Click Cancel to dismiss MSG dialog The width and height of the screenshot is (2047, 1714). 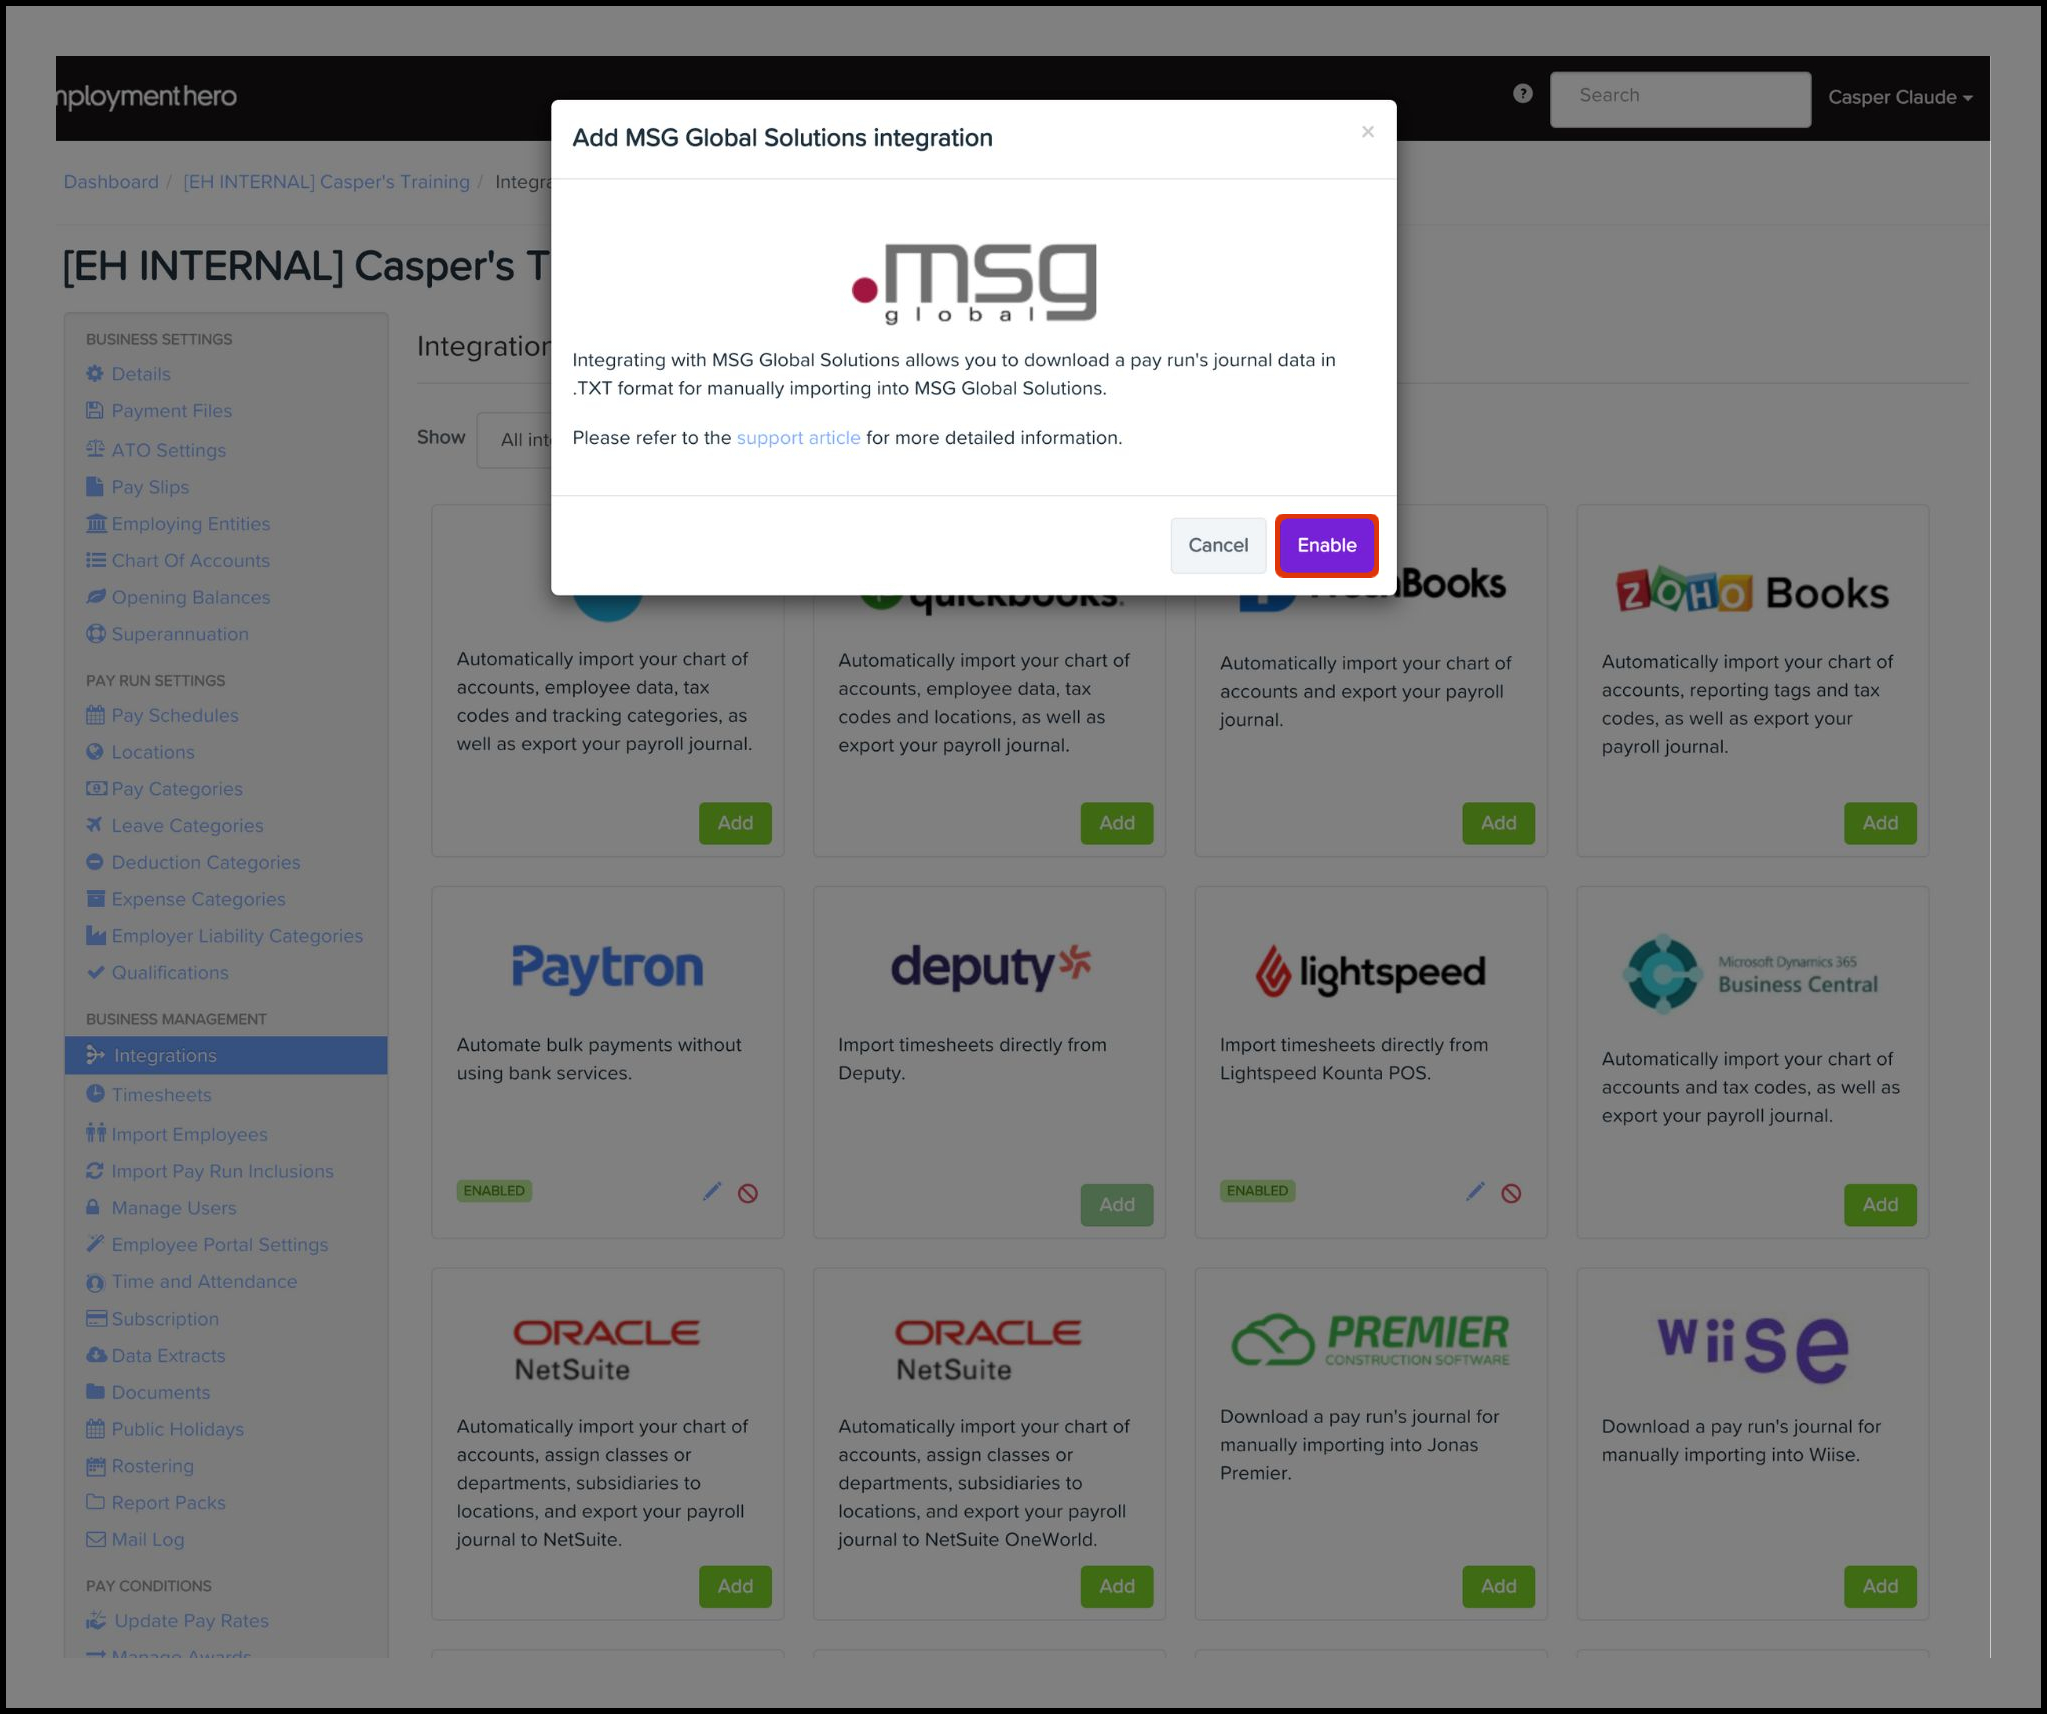pos(1217,544)
